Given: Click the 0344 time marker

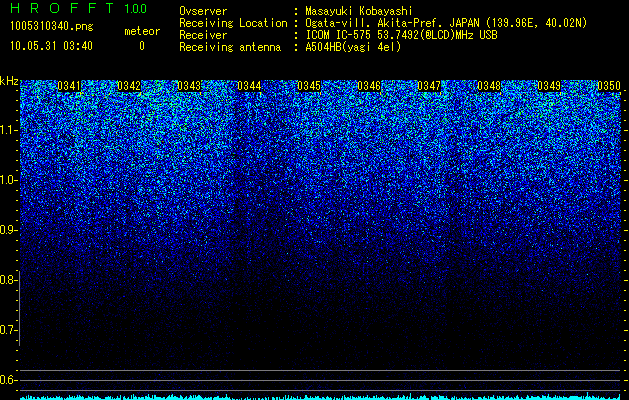Looking at the screenshot, I should pyautogui.click(x=249, y=86).
